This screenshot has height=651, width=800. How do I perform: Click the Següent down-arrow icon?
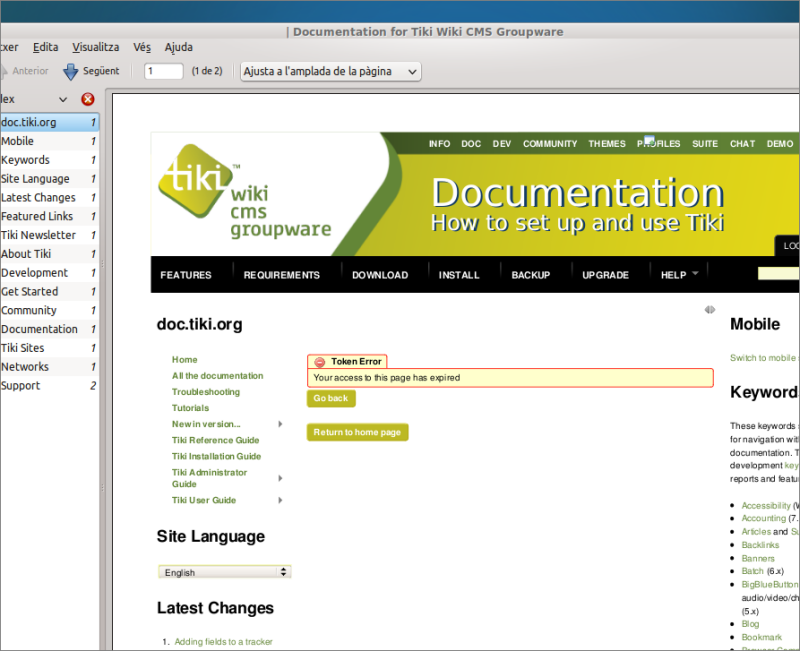tap(70, 71)
